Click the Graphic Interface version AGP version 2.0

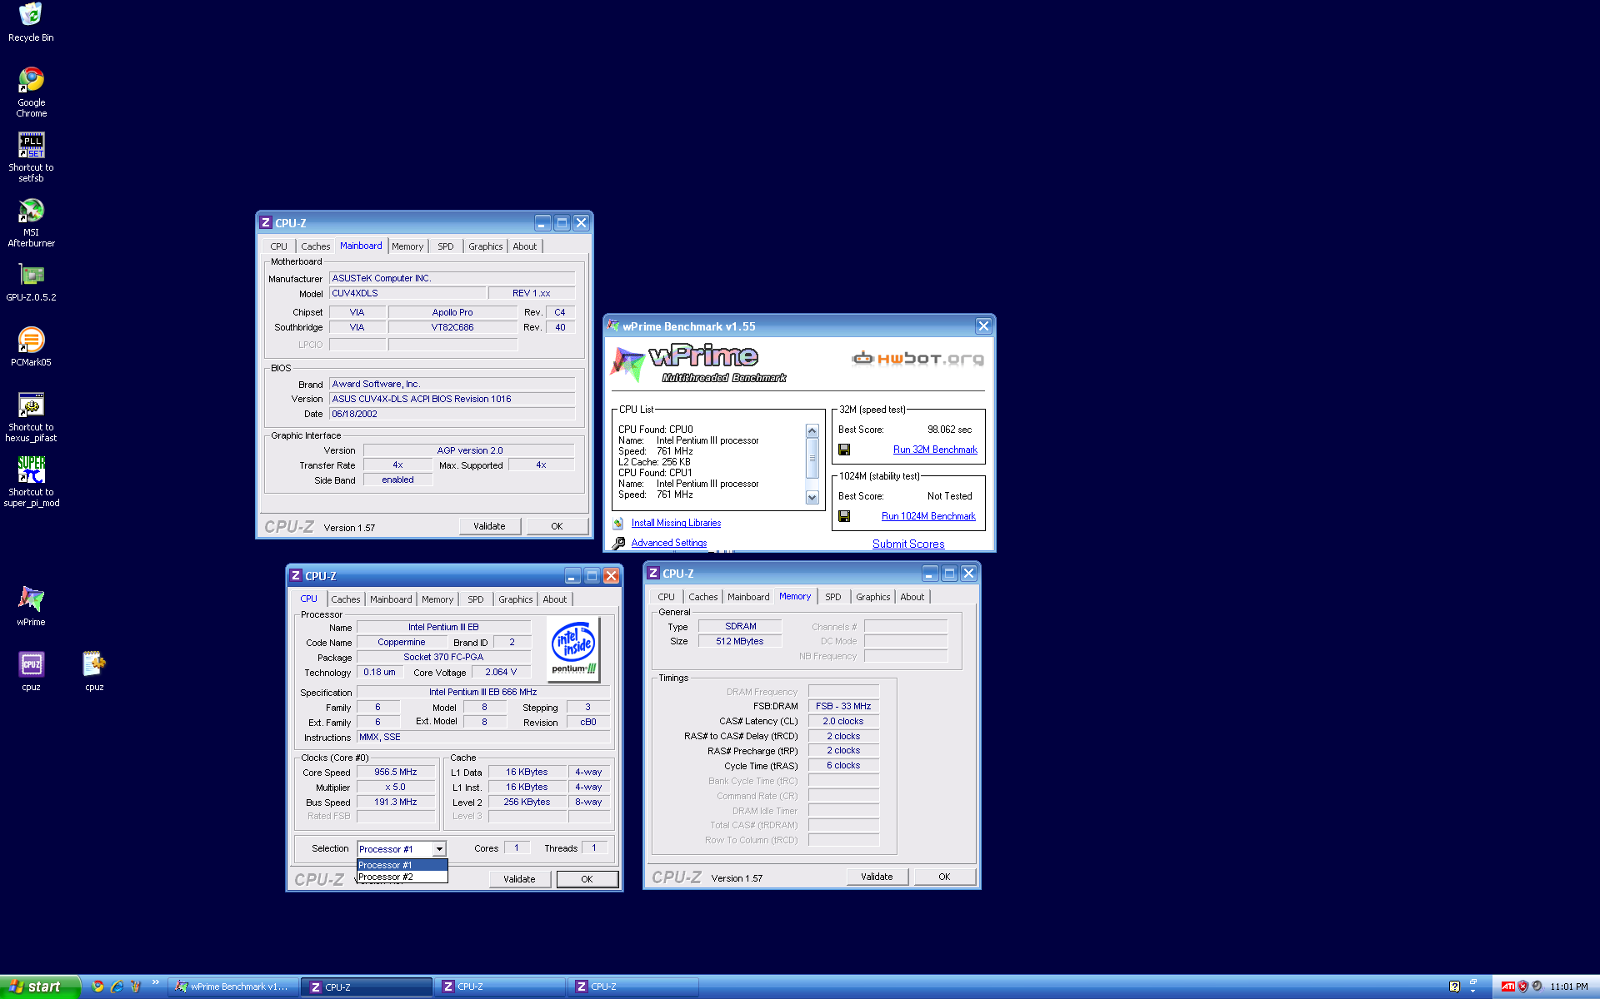pos(469,450)
